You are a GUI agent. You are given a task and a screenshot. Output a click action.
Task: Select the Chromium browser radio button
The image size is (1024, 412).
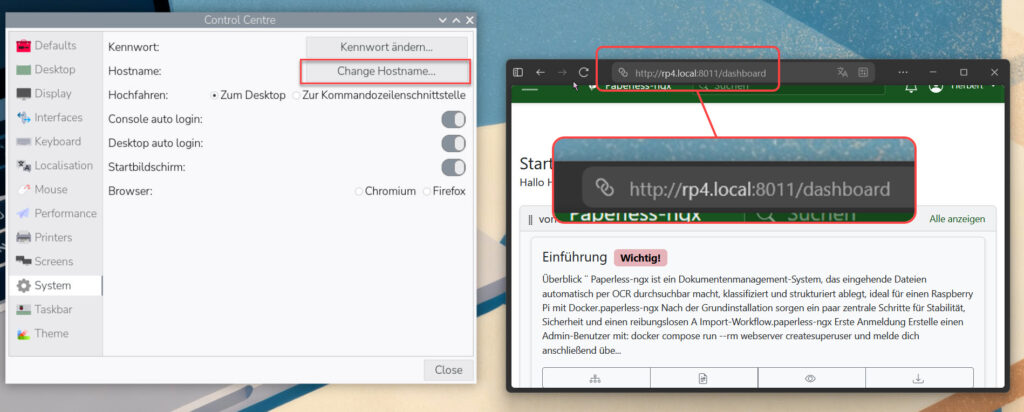360,191
